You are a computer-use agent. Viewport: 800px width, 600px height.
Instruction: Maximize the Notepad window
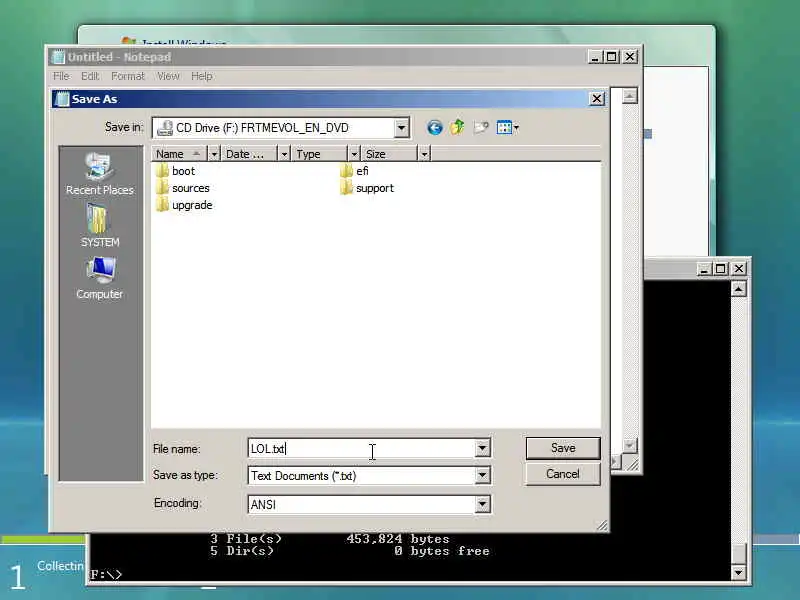[x=612, y=56]
